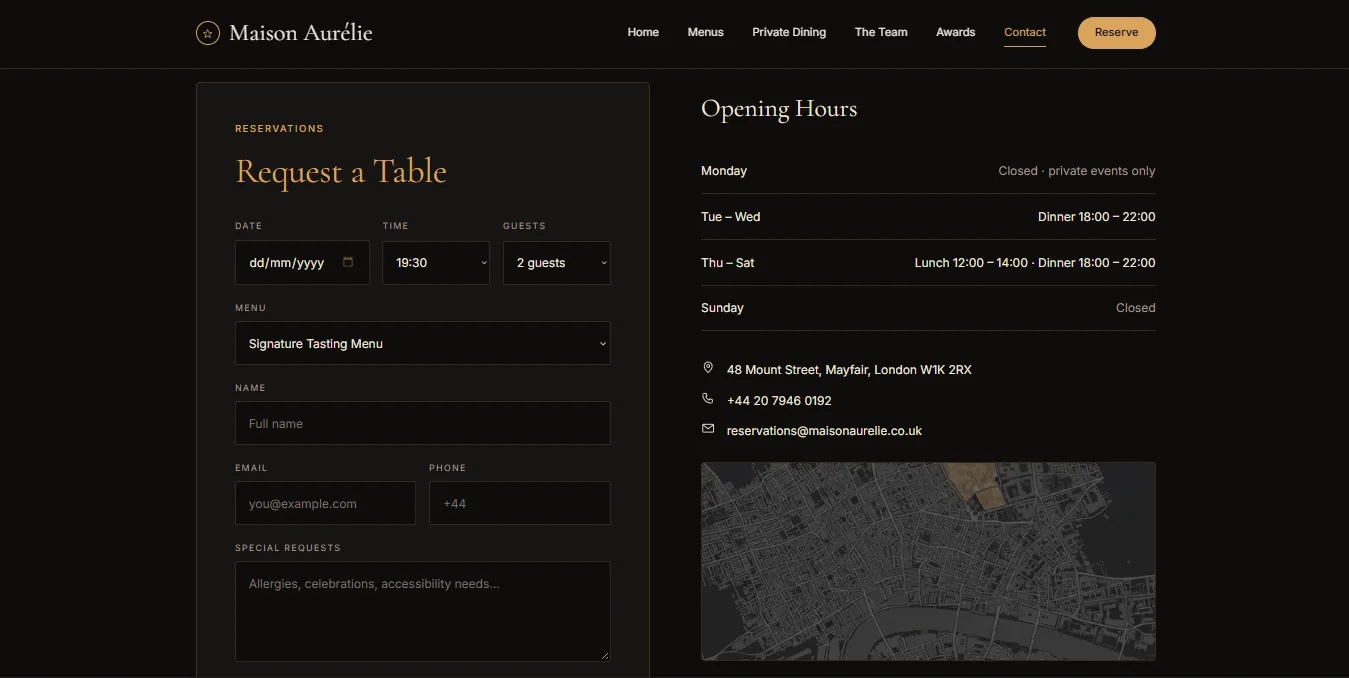
Task: Click the you@example.com email field
Action: tap(325, 503)
